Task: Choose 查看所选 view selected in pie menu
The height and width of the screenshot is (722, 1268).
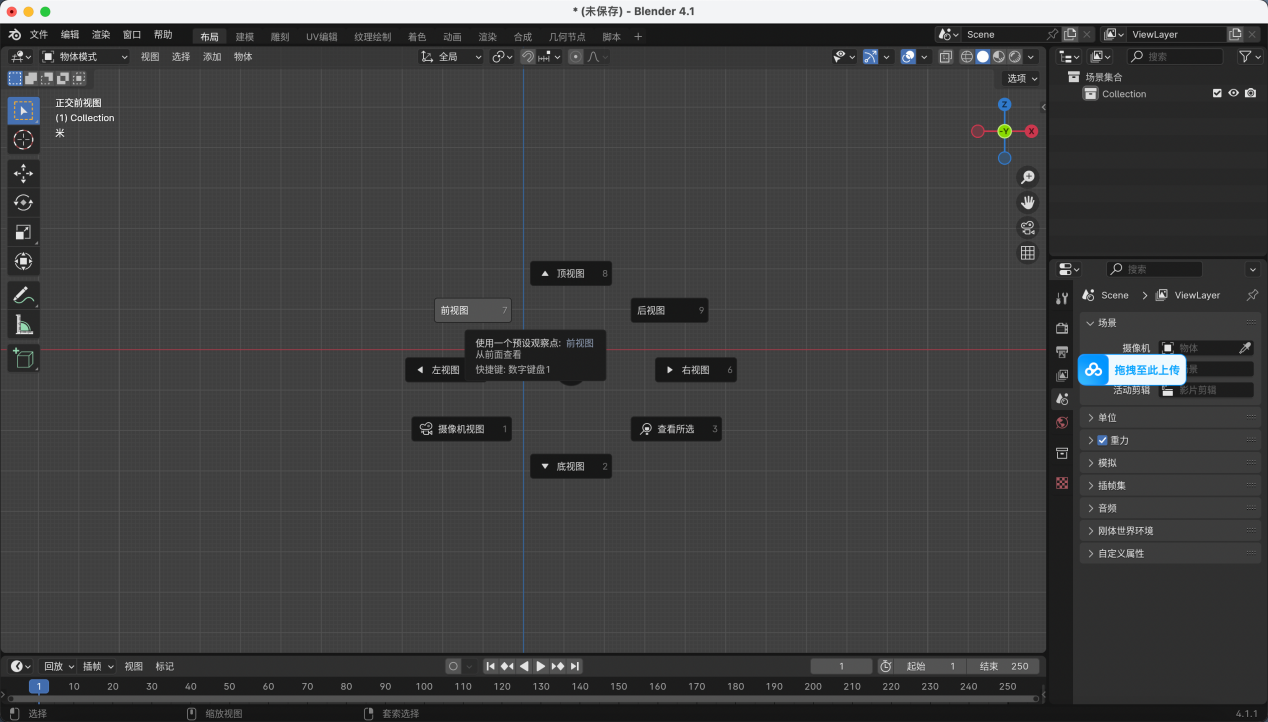Action: tap(676, 429)
